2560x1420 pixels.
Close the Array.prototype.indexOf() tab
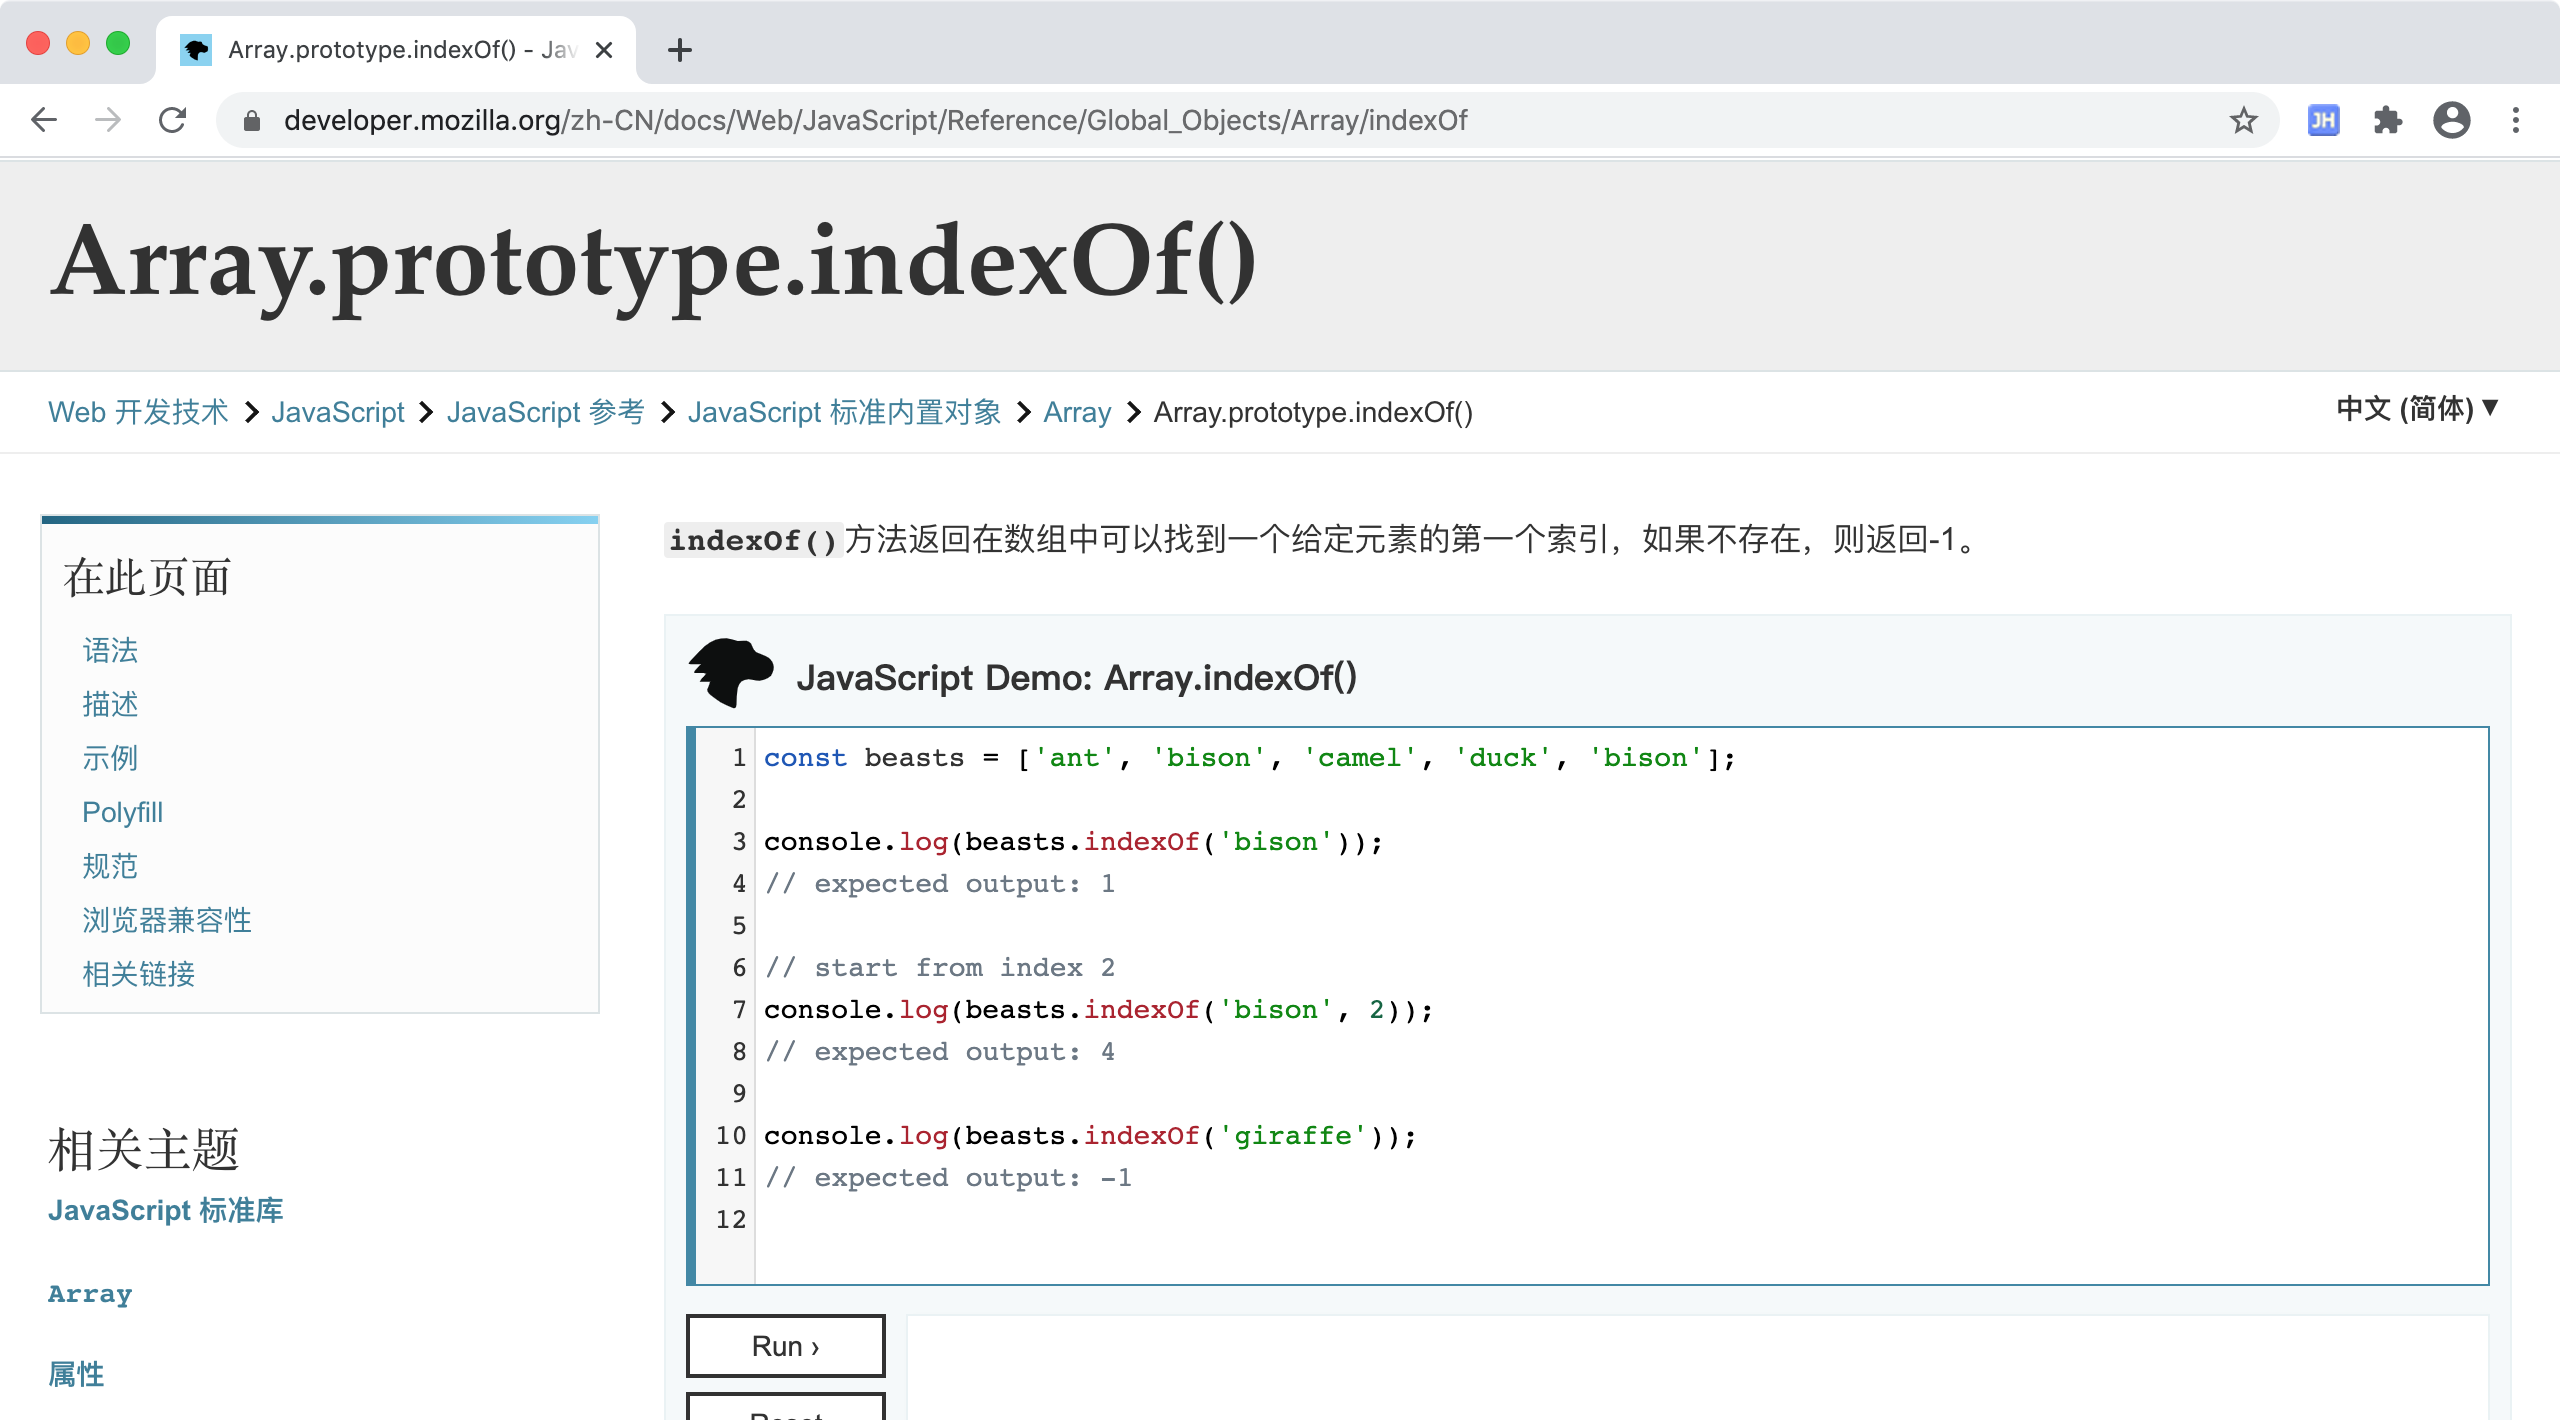point(604,50)
